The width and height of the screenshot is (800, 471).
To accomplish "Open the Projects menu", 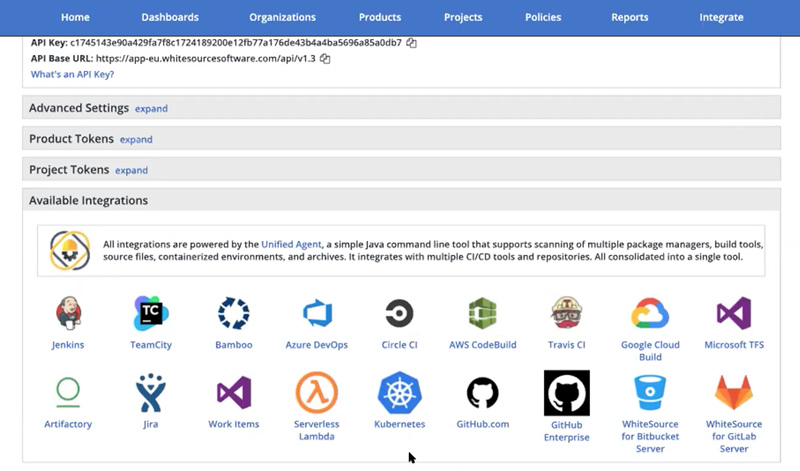I will pyautogui.click(x=463, y=17).
